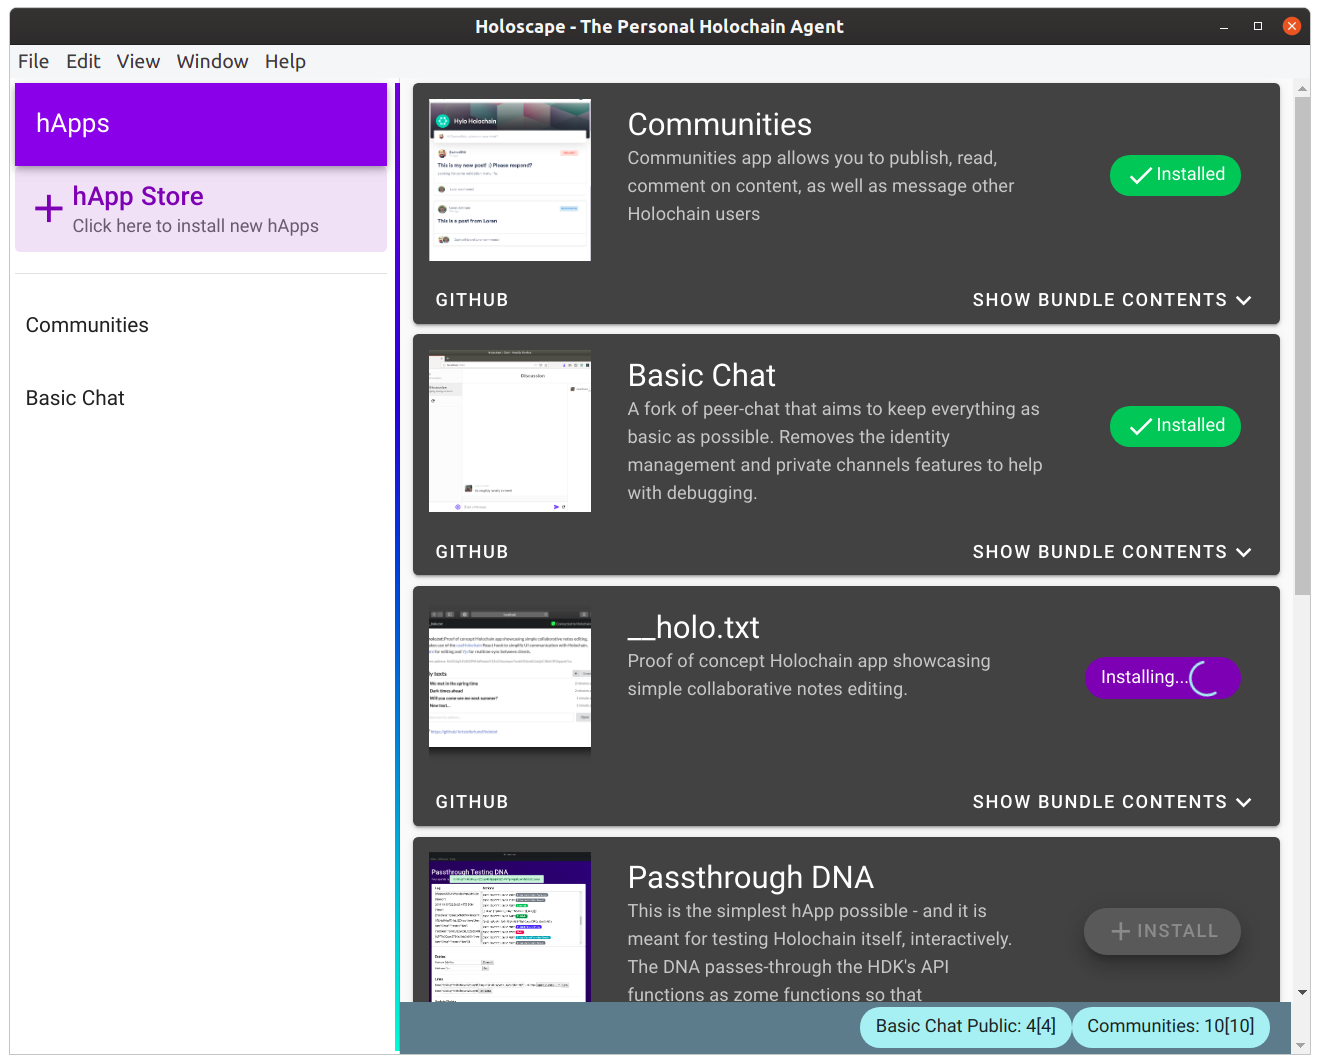1320x1064 pixels.
Task: Close the Holoscape window
Action: pyautogui.click(x=1292, y=27)
